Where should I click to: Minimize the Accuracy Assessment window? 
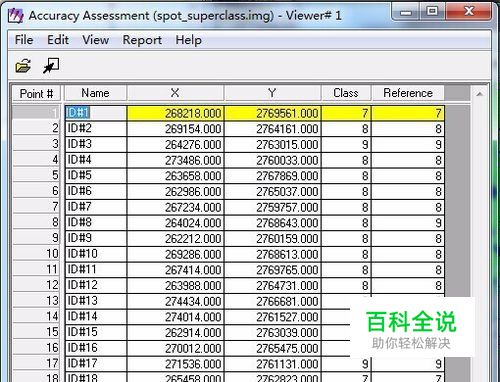coord(406,12)
